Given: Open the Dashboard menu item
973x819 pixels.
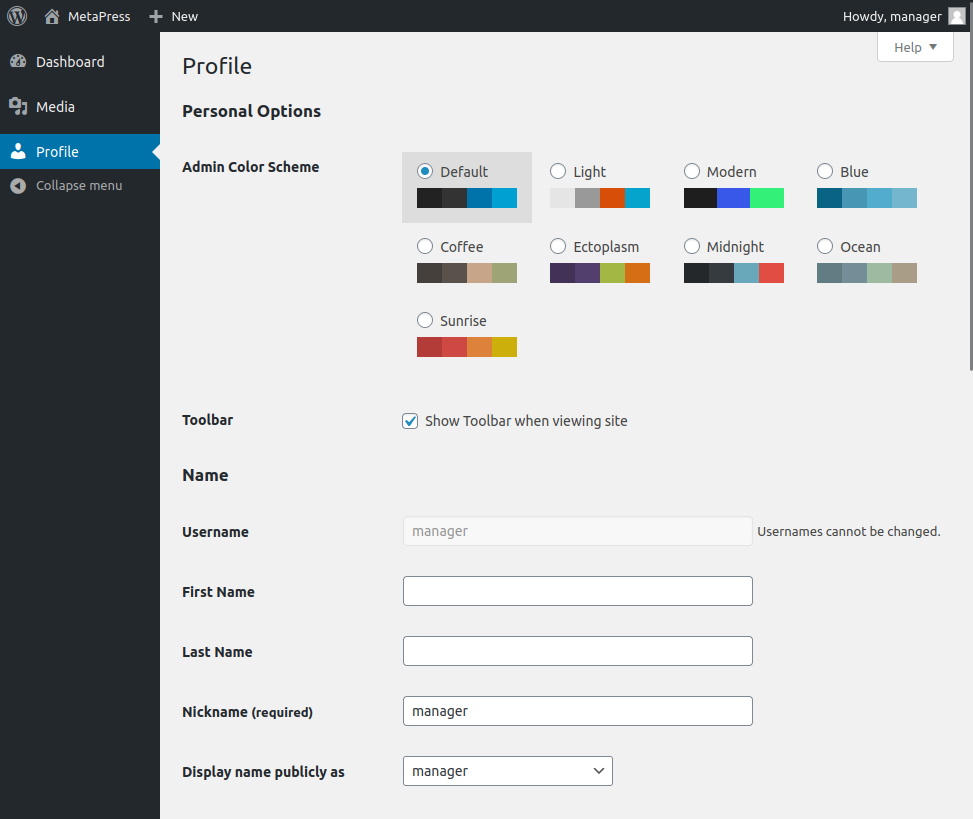Looking at the screenshot, I should click(x=70, y=62).
